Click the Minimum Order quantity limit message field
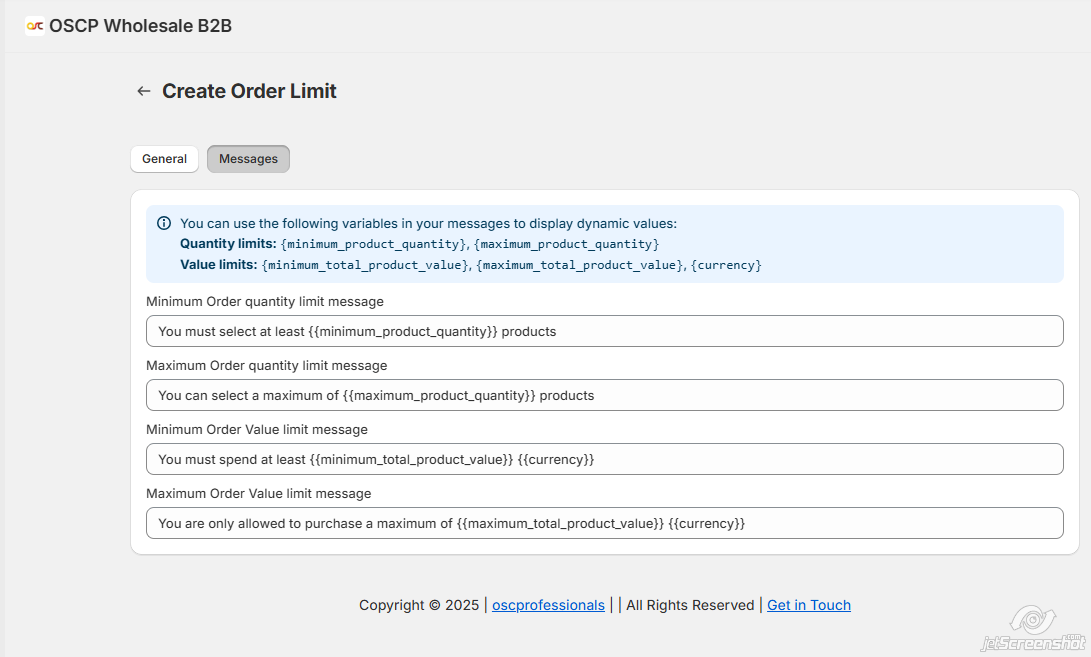This screenshot has width=1091, height=657. (605, 331)
